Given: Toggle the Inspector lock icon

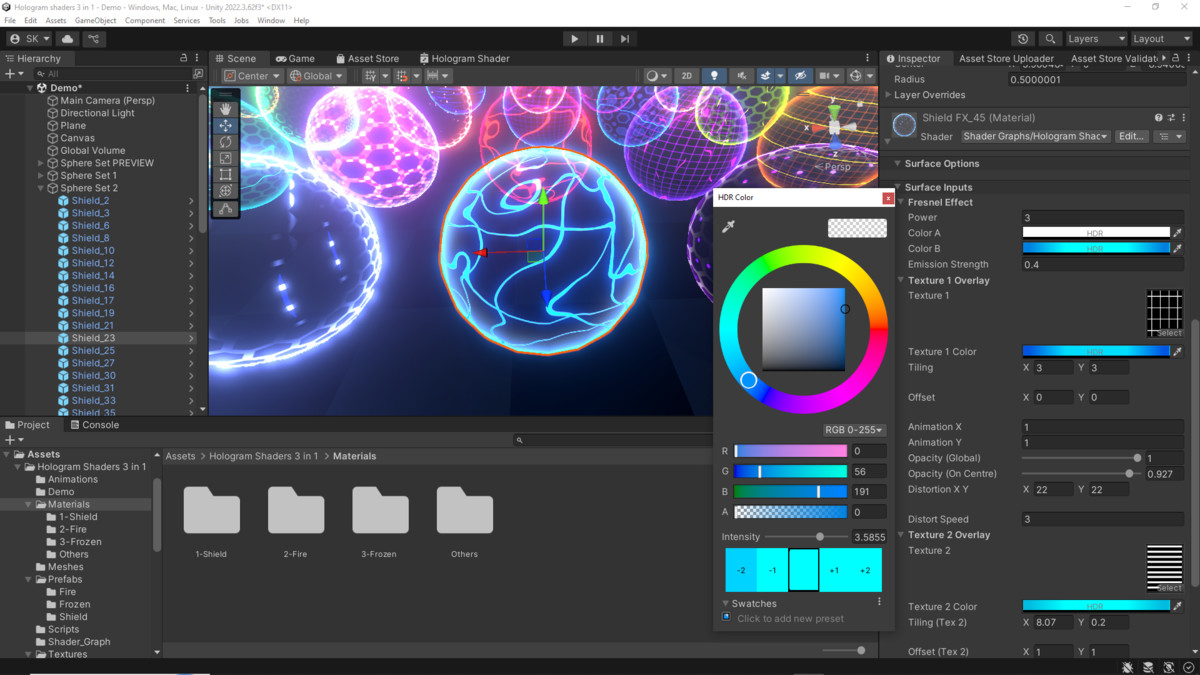Looking at the screenshot, I should pyautogui.click(x=1176, y=58).
